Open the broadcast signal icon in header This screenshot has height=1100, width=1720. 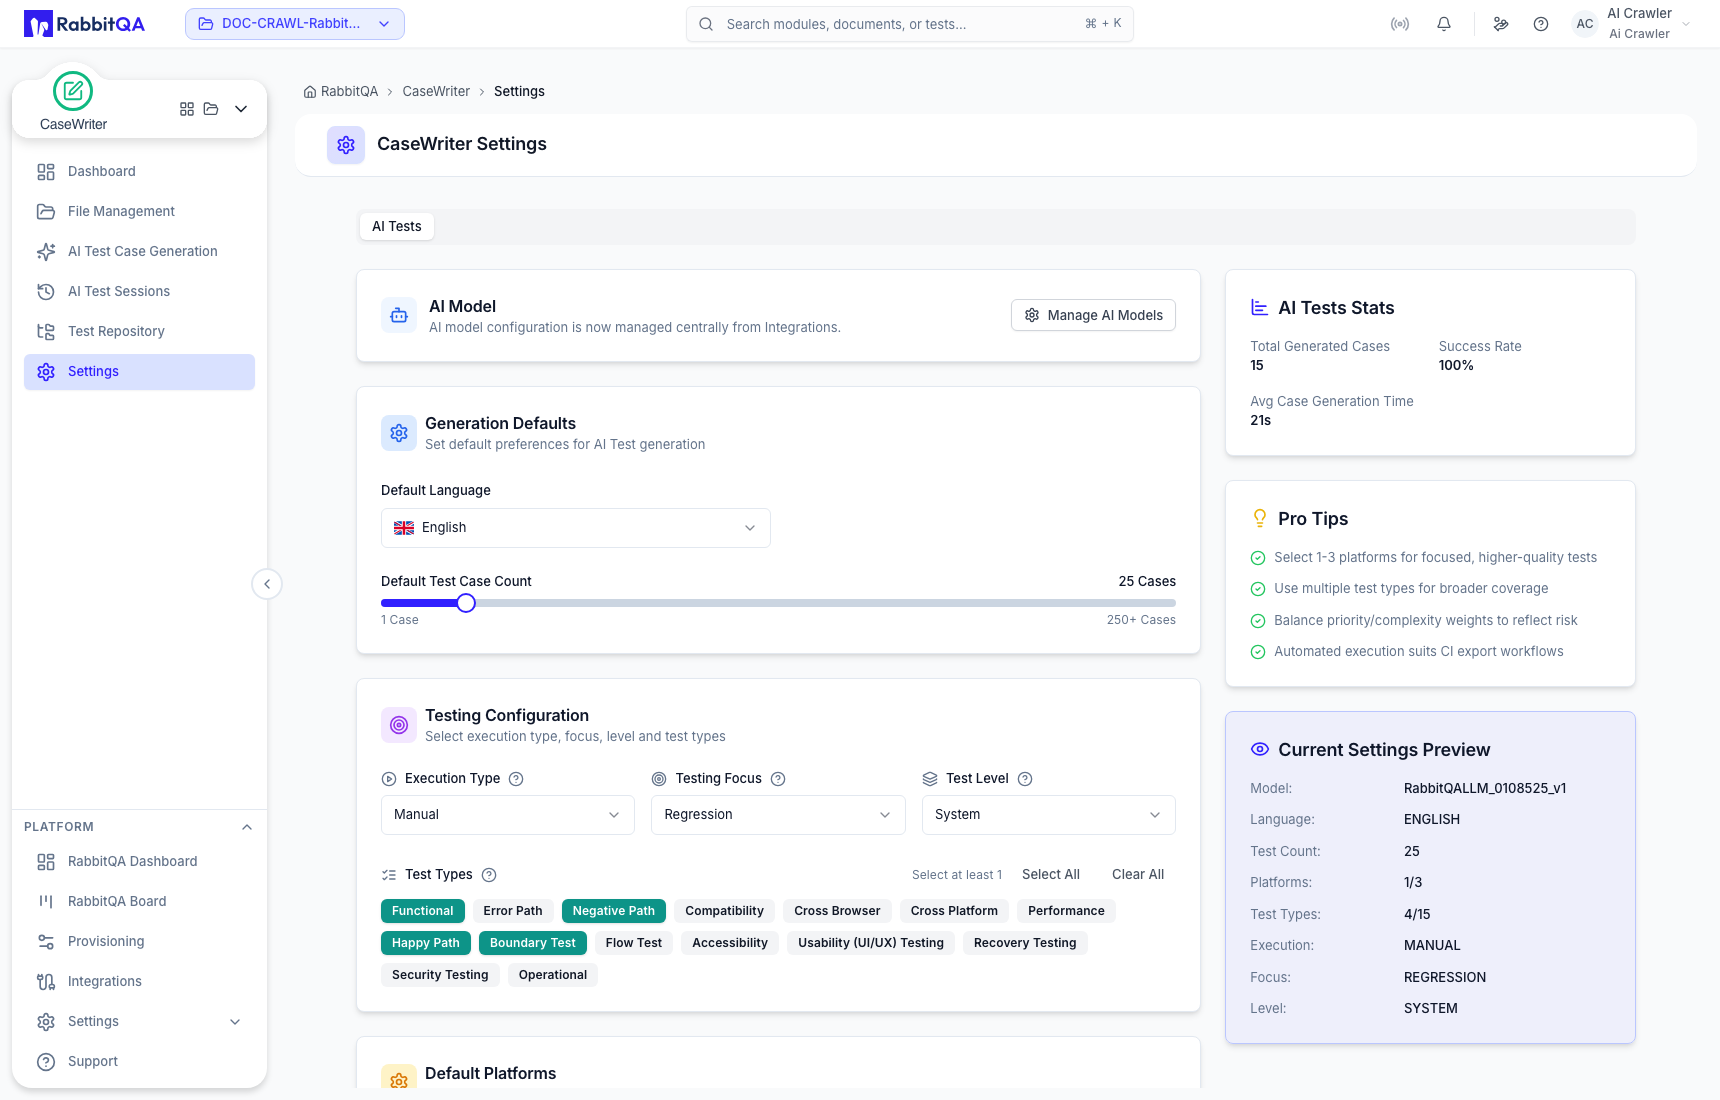(x=1400, y=24)
